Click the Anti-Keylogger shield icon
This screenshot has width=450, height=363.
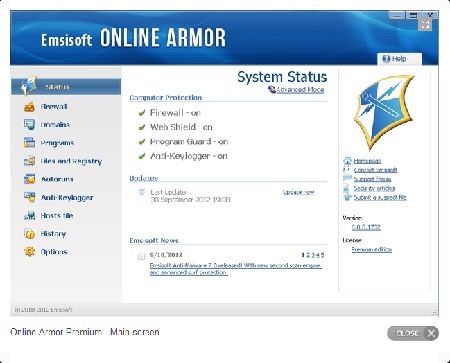(29, 197)
